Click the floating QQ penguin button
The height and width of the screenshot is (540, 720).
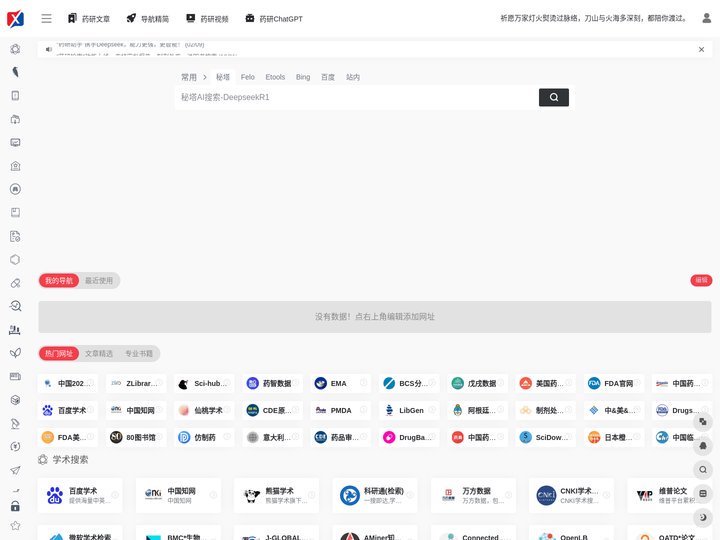point(703,446)
